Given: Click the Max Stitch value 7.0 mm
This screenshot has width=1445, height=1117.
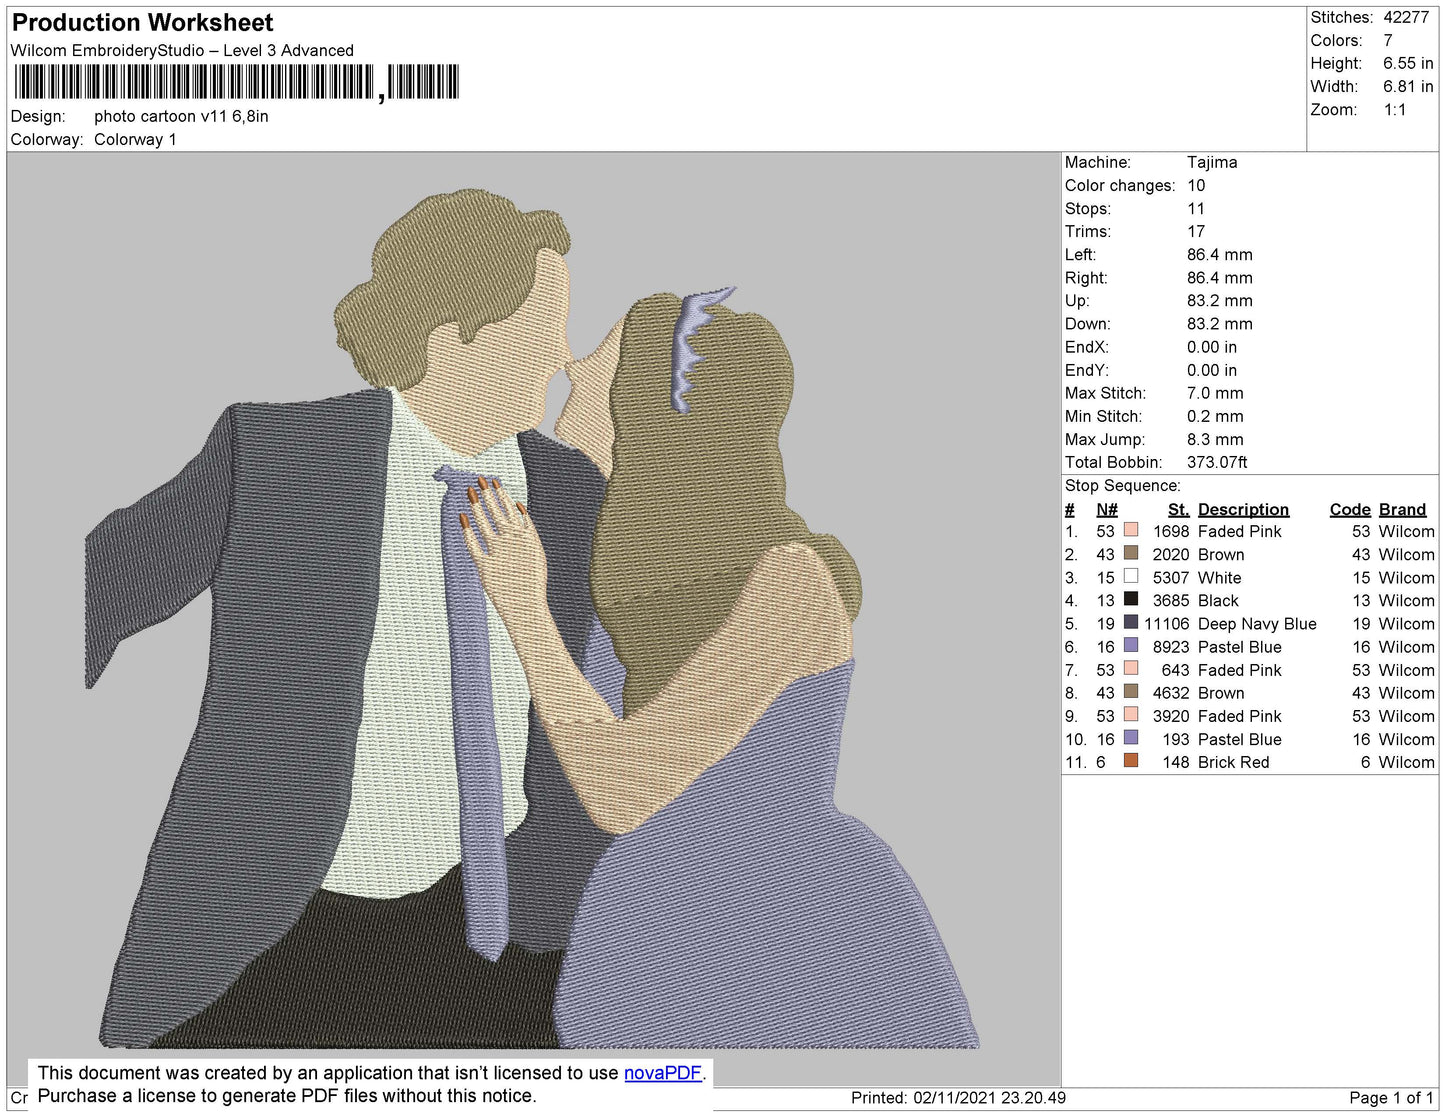Looking at the screenshot, I should (1215, 393).
